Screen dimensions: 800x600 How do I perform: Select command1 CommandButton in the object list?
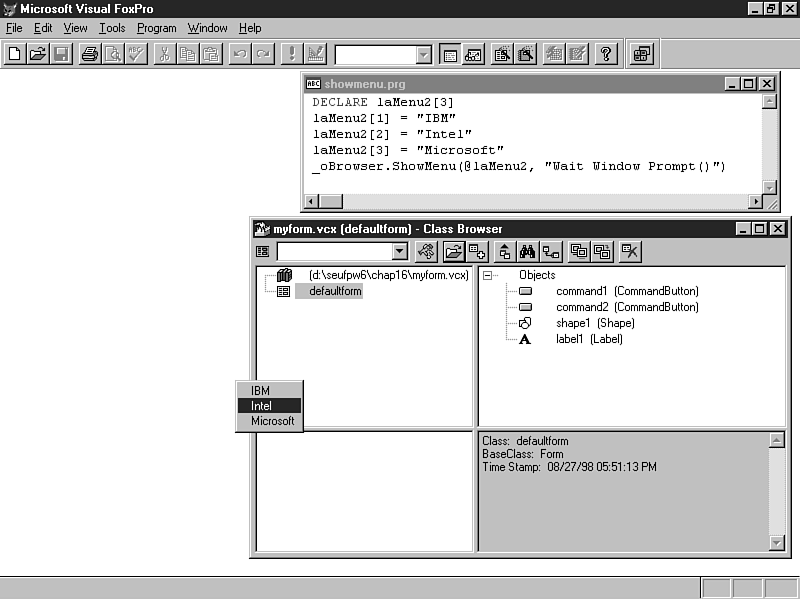click(626, 291)
